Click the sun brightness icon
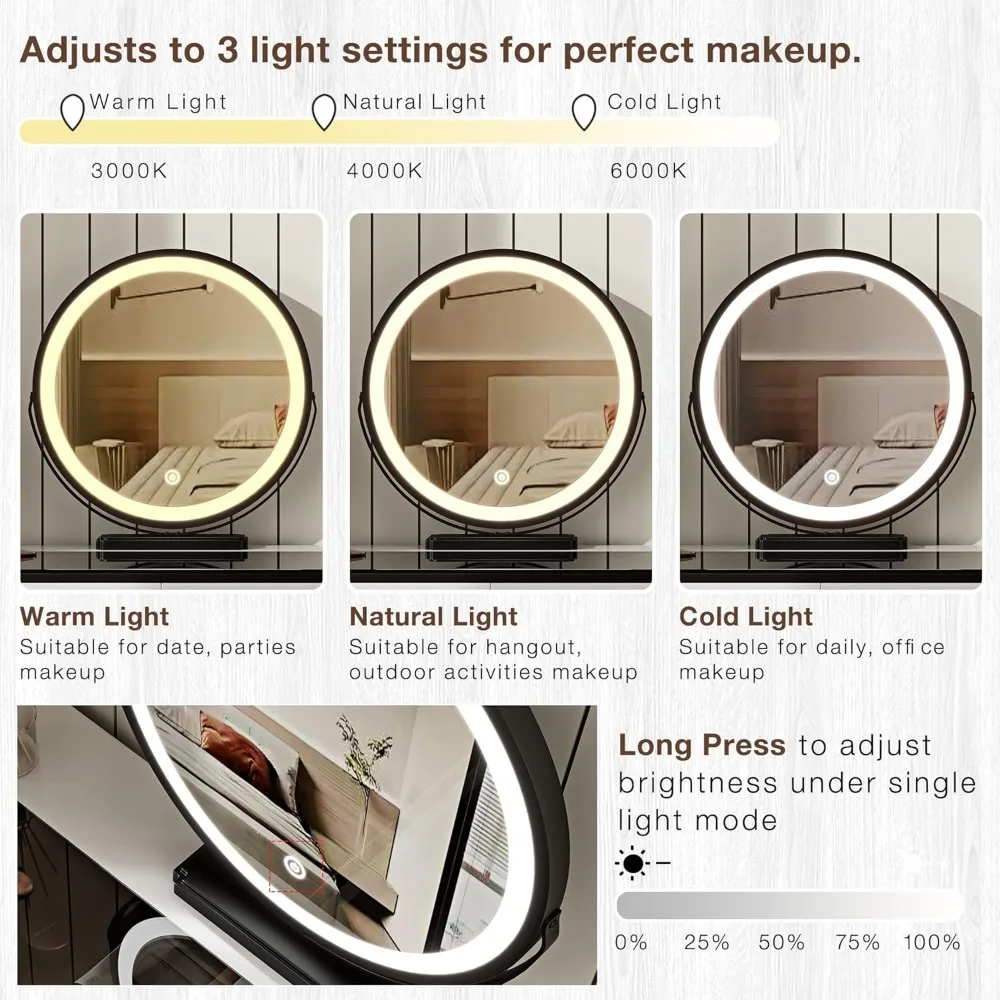This screenshot has width=1000, height=1000. click(x=633, y=864)
